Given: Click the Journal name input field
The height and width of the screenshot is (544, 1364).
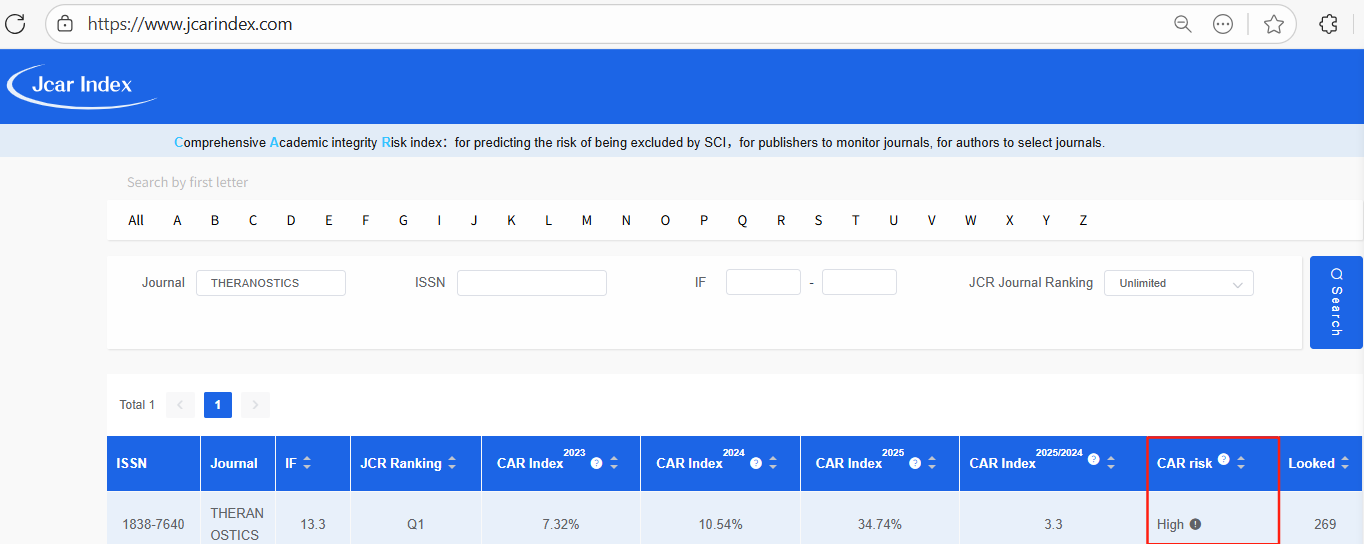Looking at the screenshot, I should pyautogui.click(x=271, y=283).
